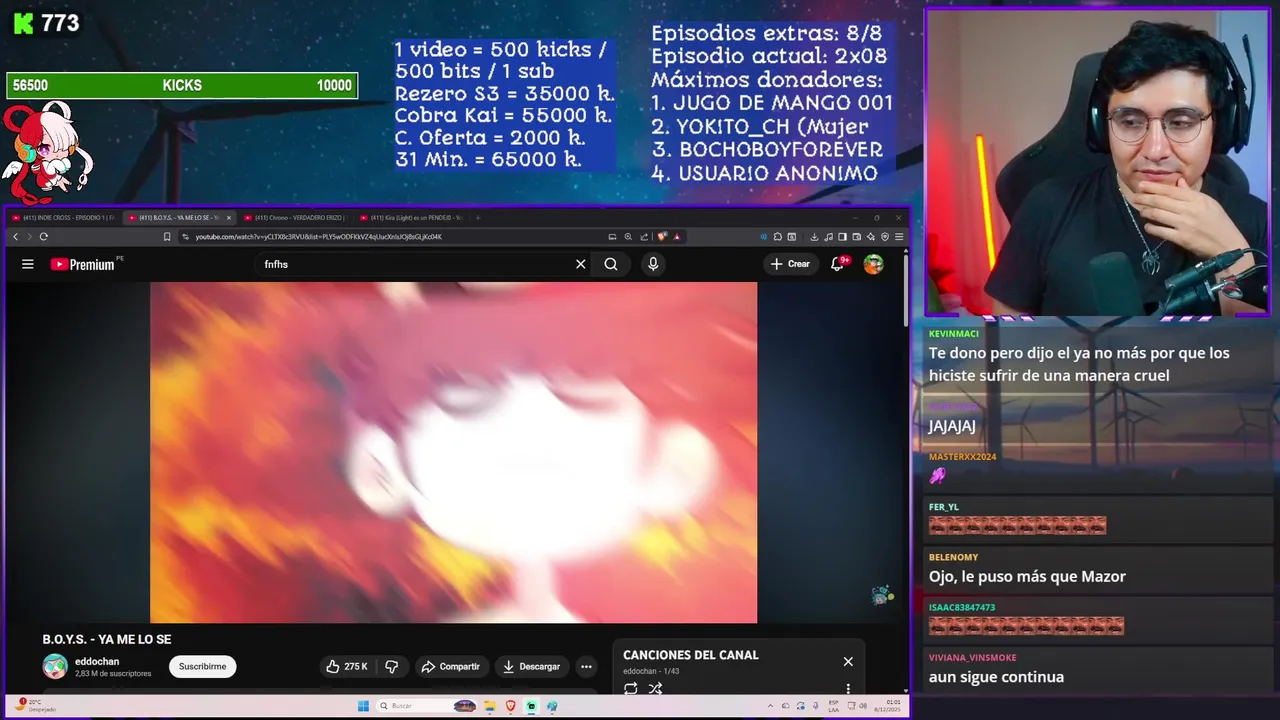
Task: Click the Compartir button
Action: coord(450,666)
